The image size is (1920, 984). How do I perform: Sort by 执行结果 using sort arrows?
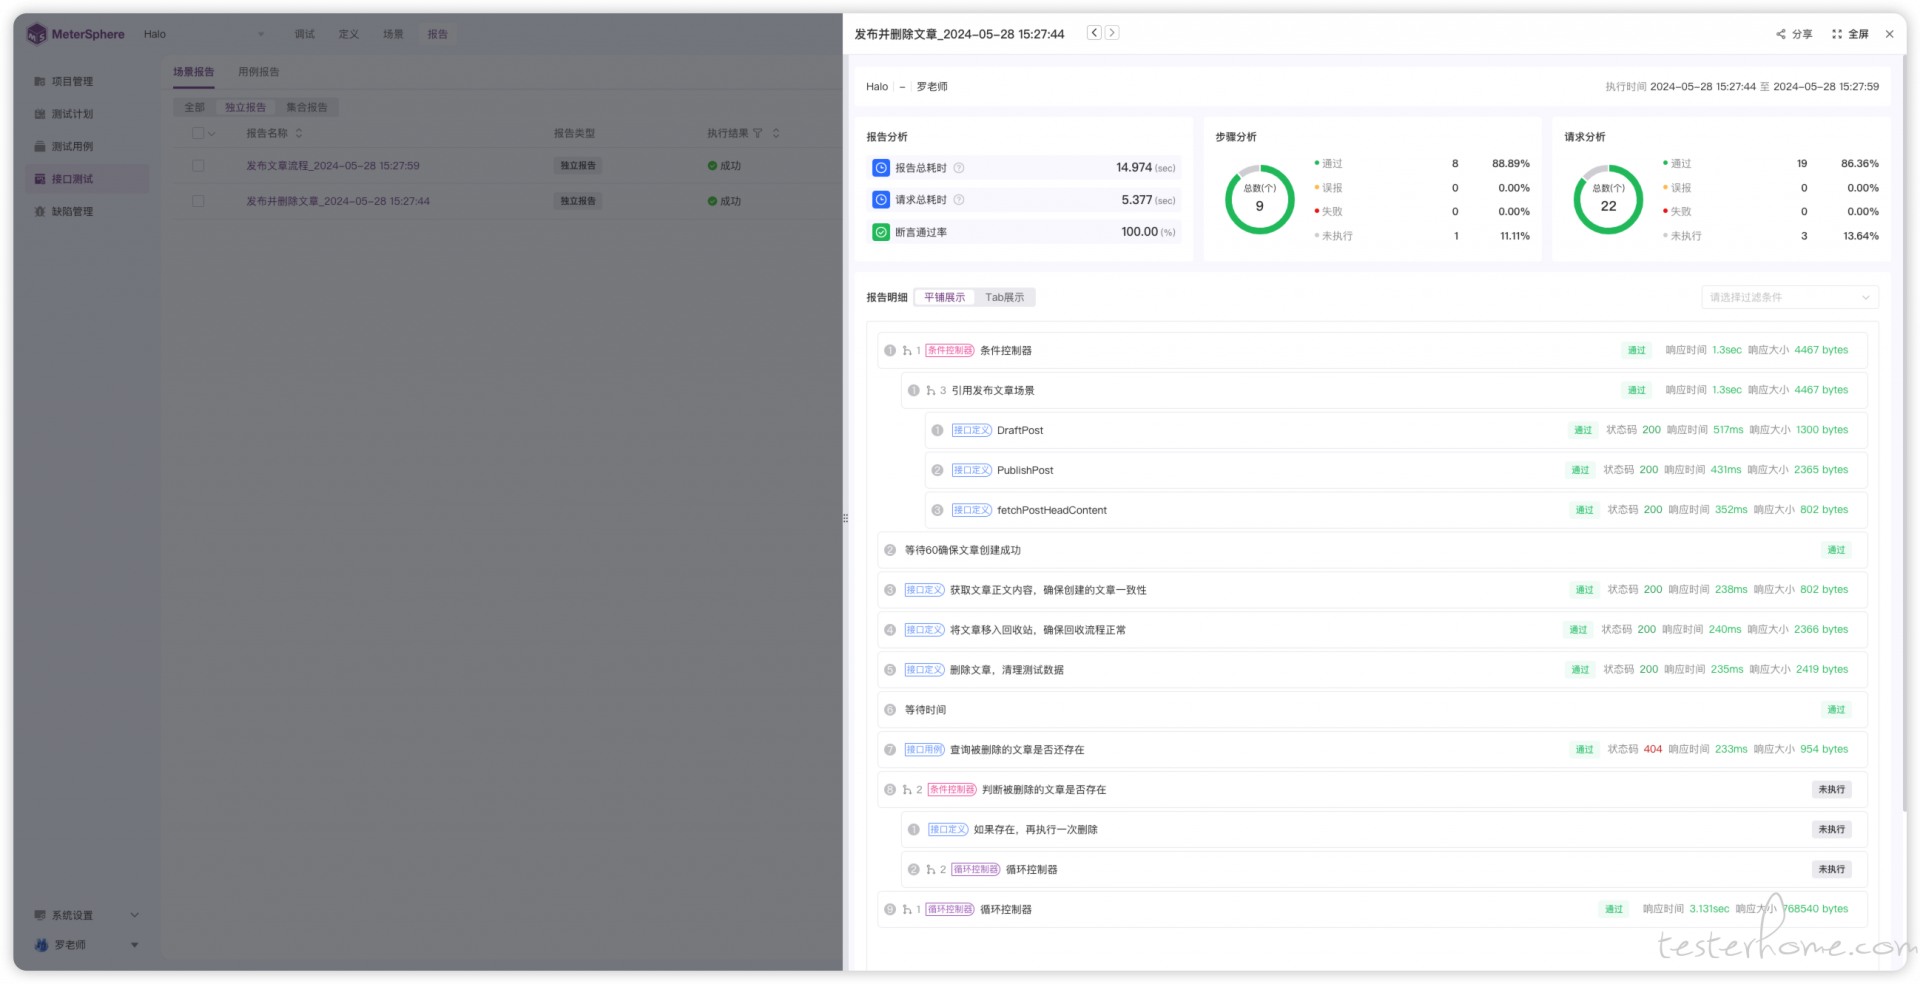(x=776, y=133)
